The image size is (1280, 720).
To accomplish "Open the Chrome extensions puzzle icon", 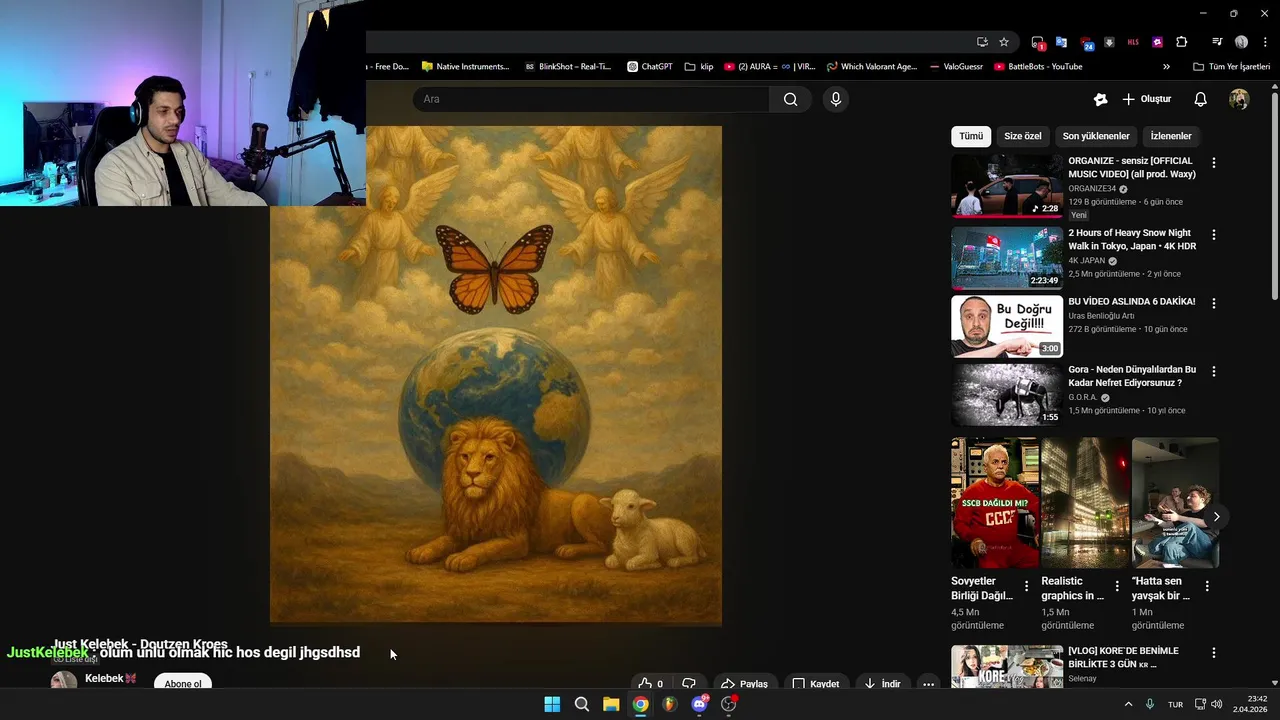I will (1181, 42).
